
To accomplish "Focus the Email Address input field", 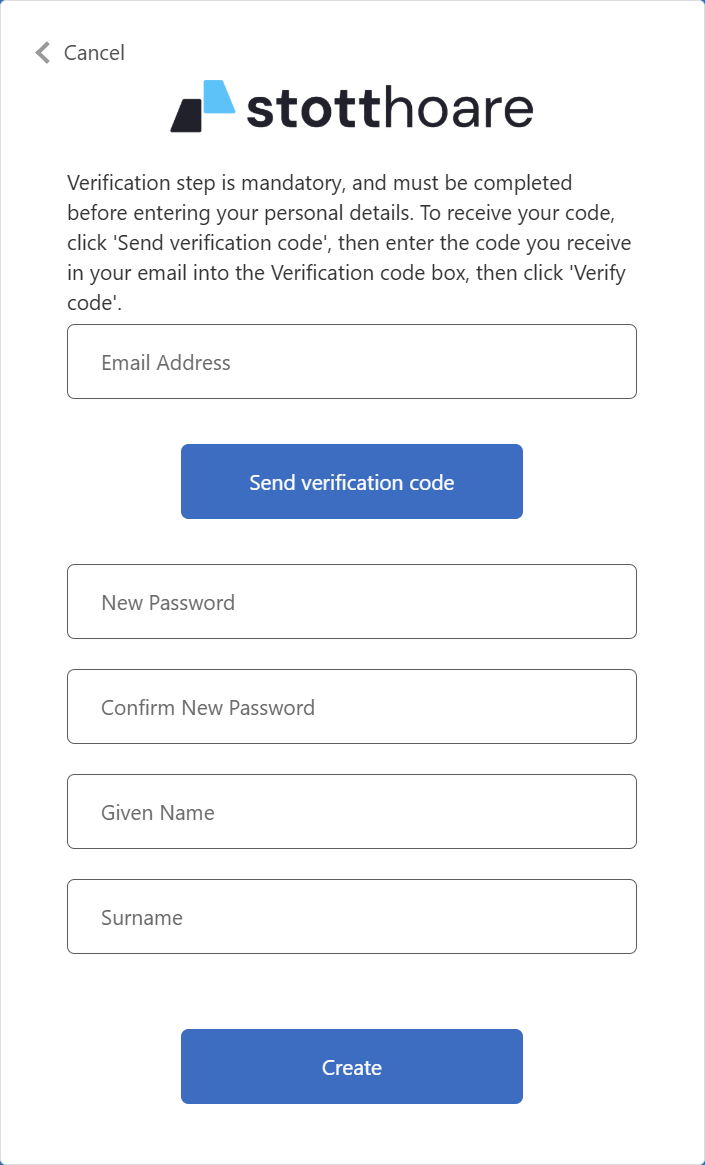I will pyautogui.click(x=352, y=362).
